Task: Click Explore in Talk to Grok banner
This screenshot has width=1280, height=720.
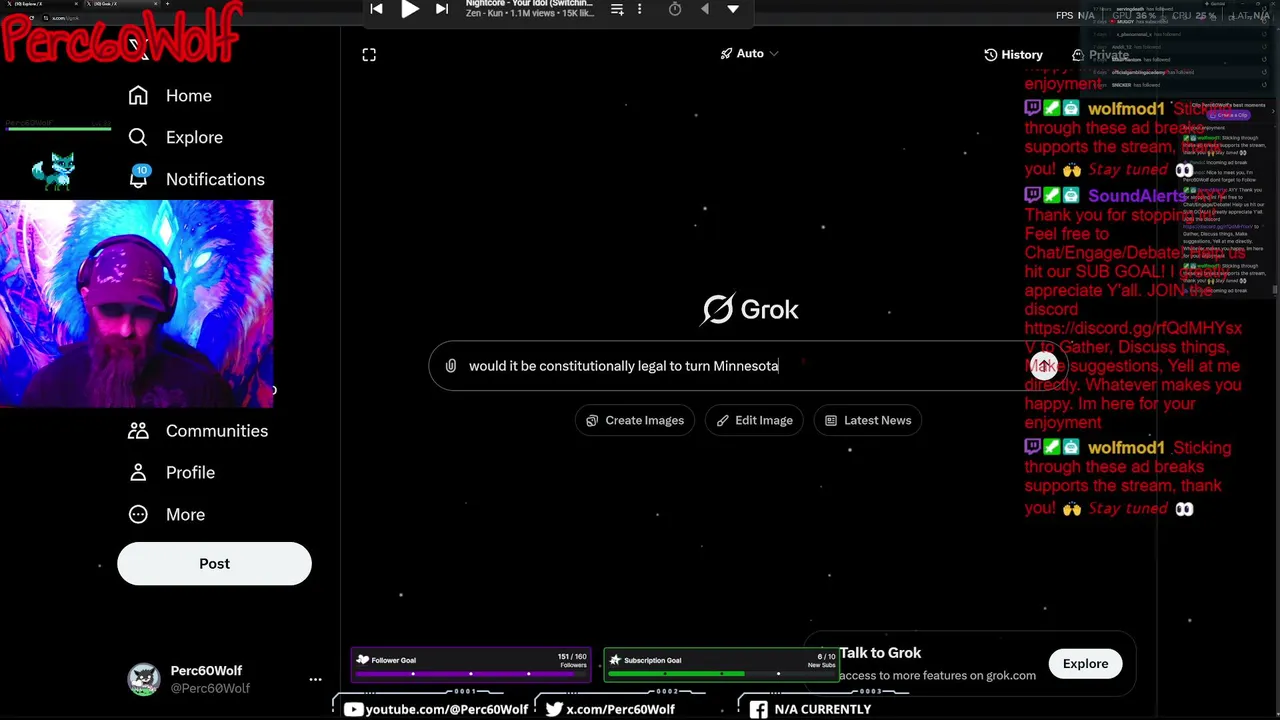Action: [1085, 664]
